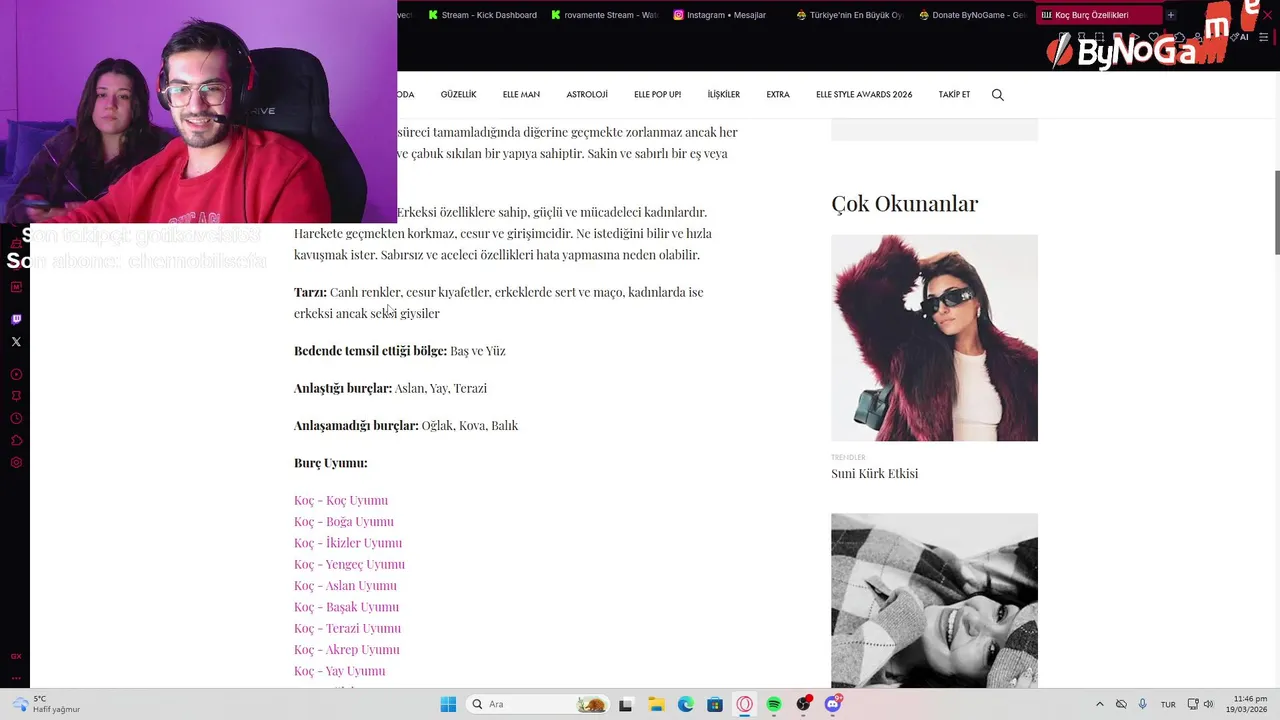The image size is (1280, 720).
Task: Click the search magnifier on ELLE navbar
Action: coord(997,95)
